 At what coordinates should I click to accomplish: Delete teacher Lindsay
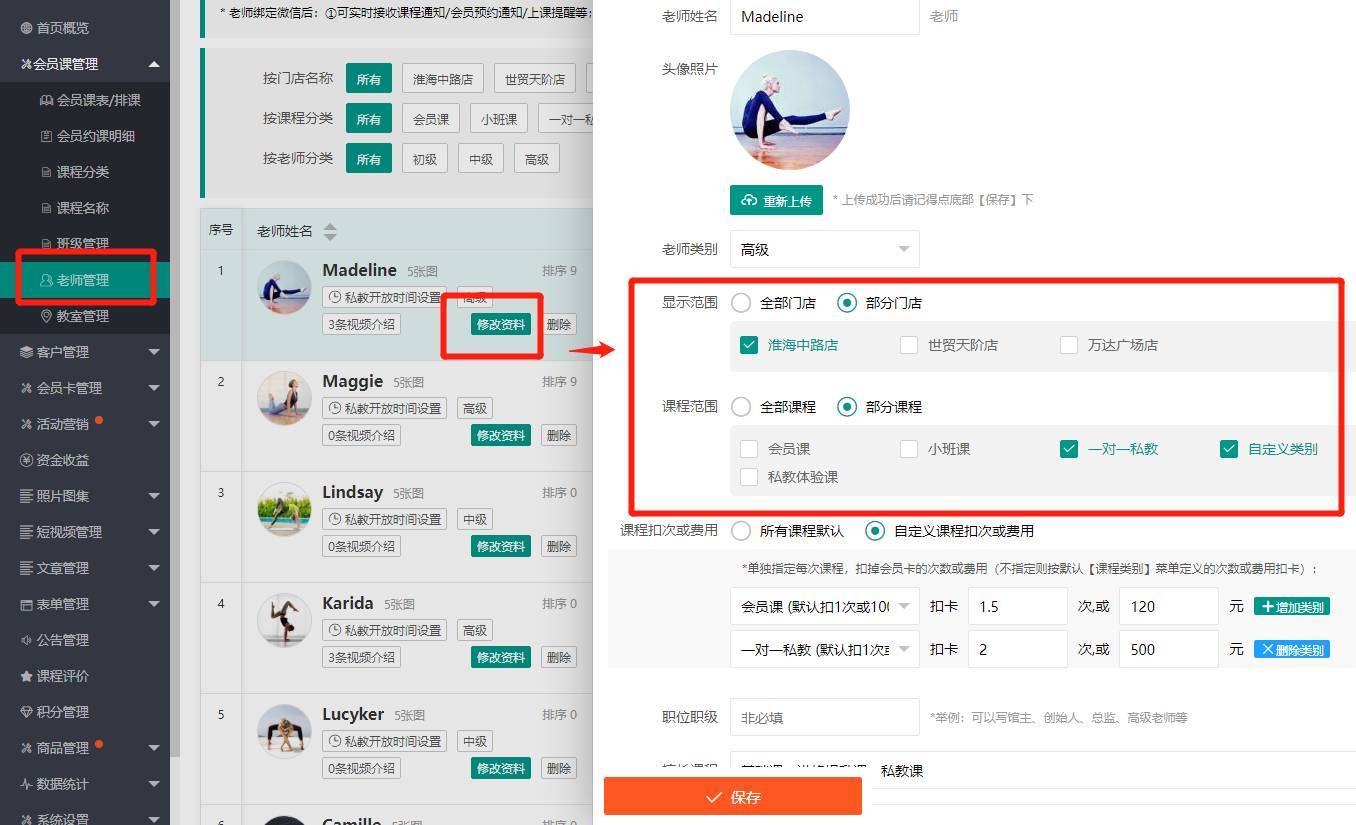559,546
